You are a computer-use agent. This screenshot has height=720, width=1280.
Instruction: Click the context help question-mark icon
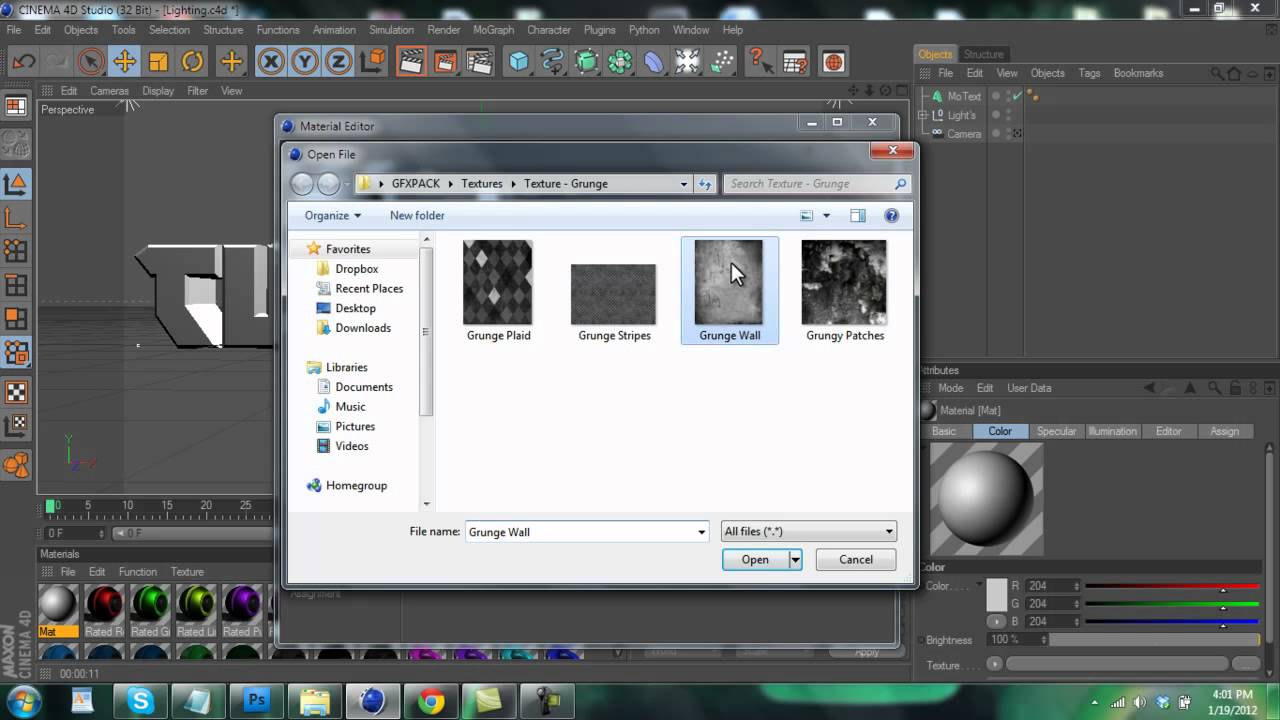point(760,61)
